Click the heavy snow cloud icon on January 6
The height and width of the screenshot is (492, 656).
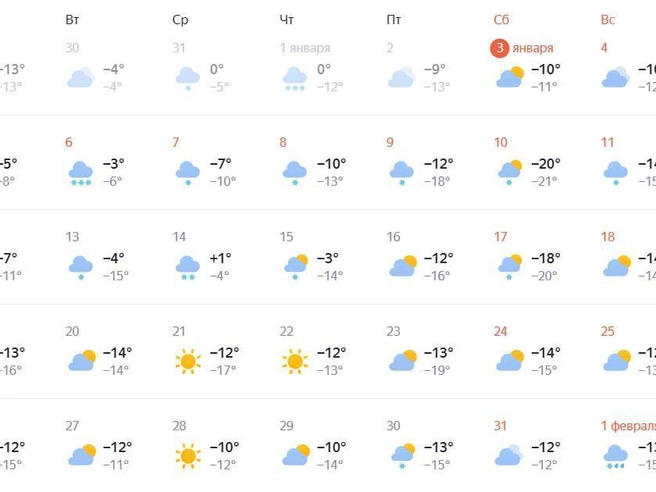coord(81,173)
